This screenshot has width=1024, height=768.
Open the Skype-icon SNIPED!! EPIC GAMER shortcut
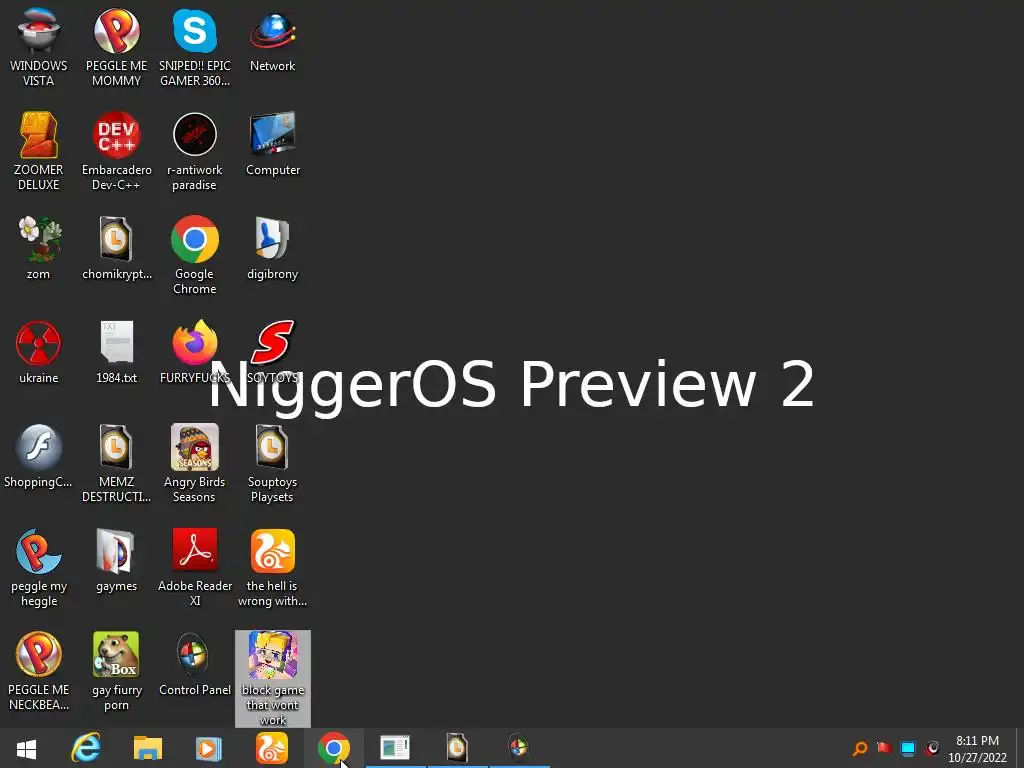click(195, 47)
